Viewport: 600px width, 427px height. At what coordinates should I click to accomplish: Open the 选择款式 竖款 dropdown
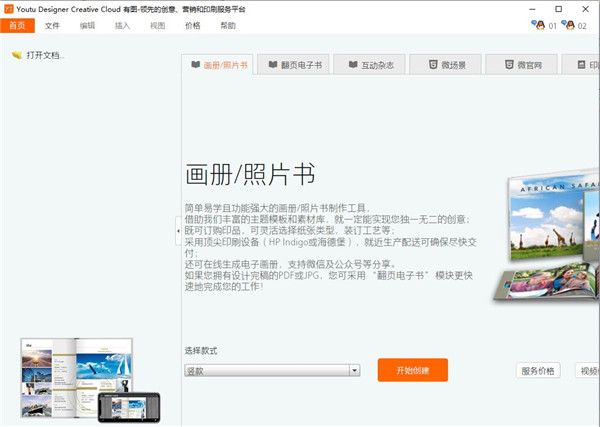[x=272, y=370]
